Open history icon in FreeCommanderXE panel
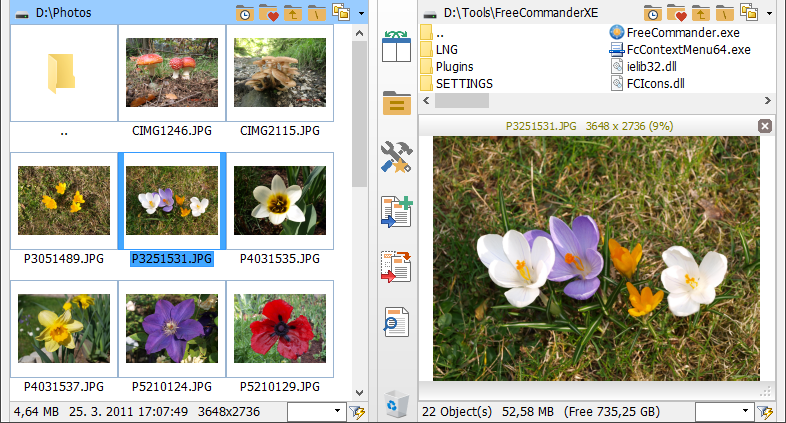 (x=652, y=13)
